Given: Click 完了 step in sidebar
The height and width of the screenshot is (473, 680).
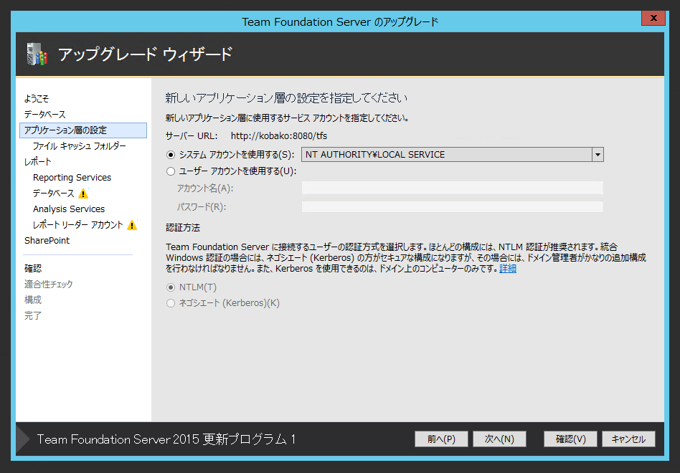Looking at the screenshot, I should pos(33,316).
